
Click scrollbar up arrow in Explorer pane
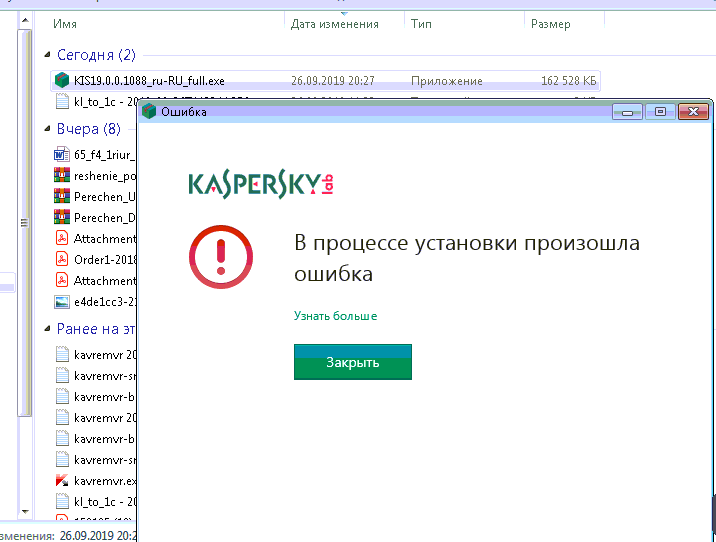tap(25, 21)
